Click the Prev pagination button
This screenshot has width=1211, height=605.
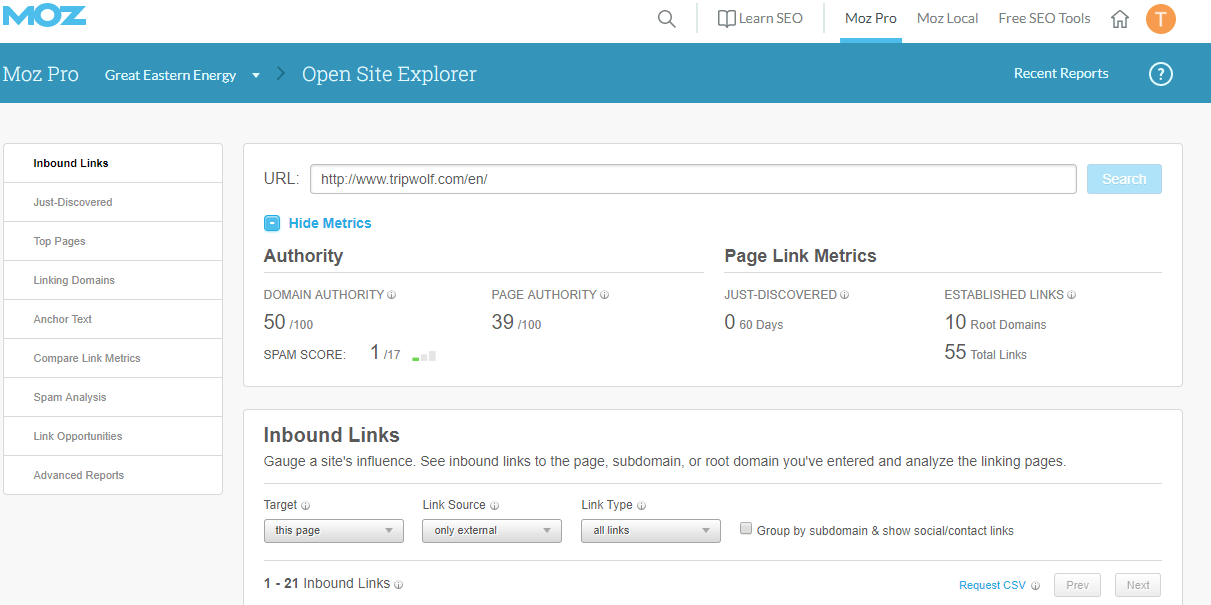[x=1077, y=585]
